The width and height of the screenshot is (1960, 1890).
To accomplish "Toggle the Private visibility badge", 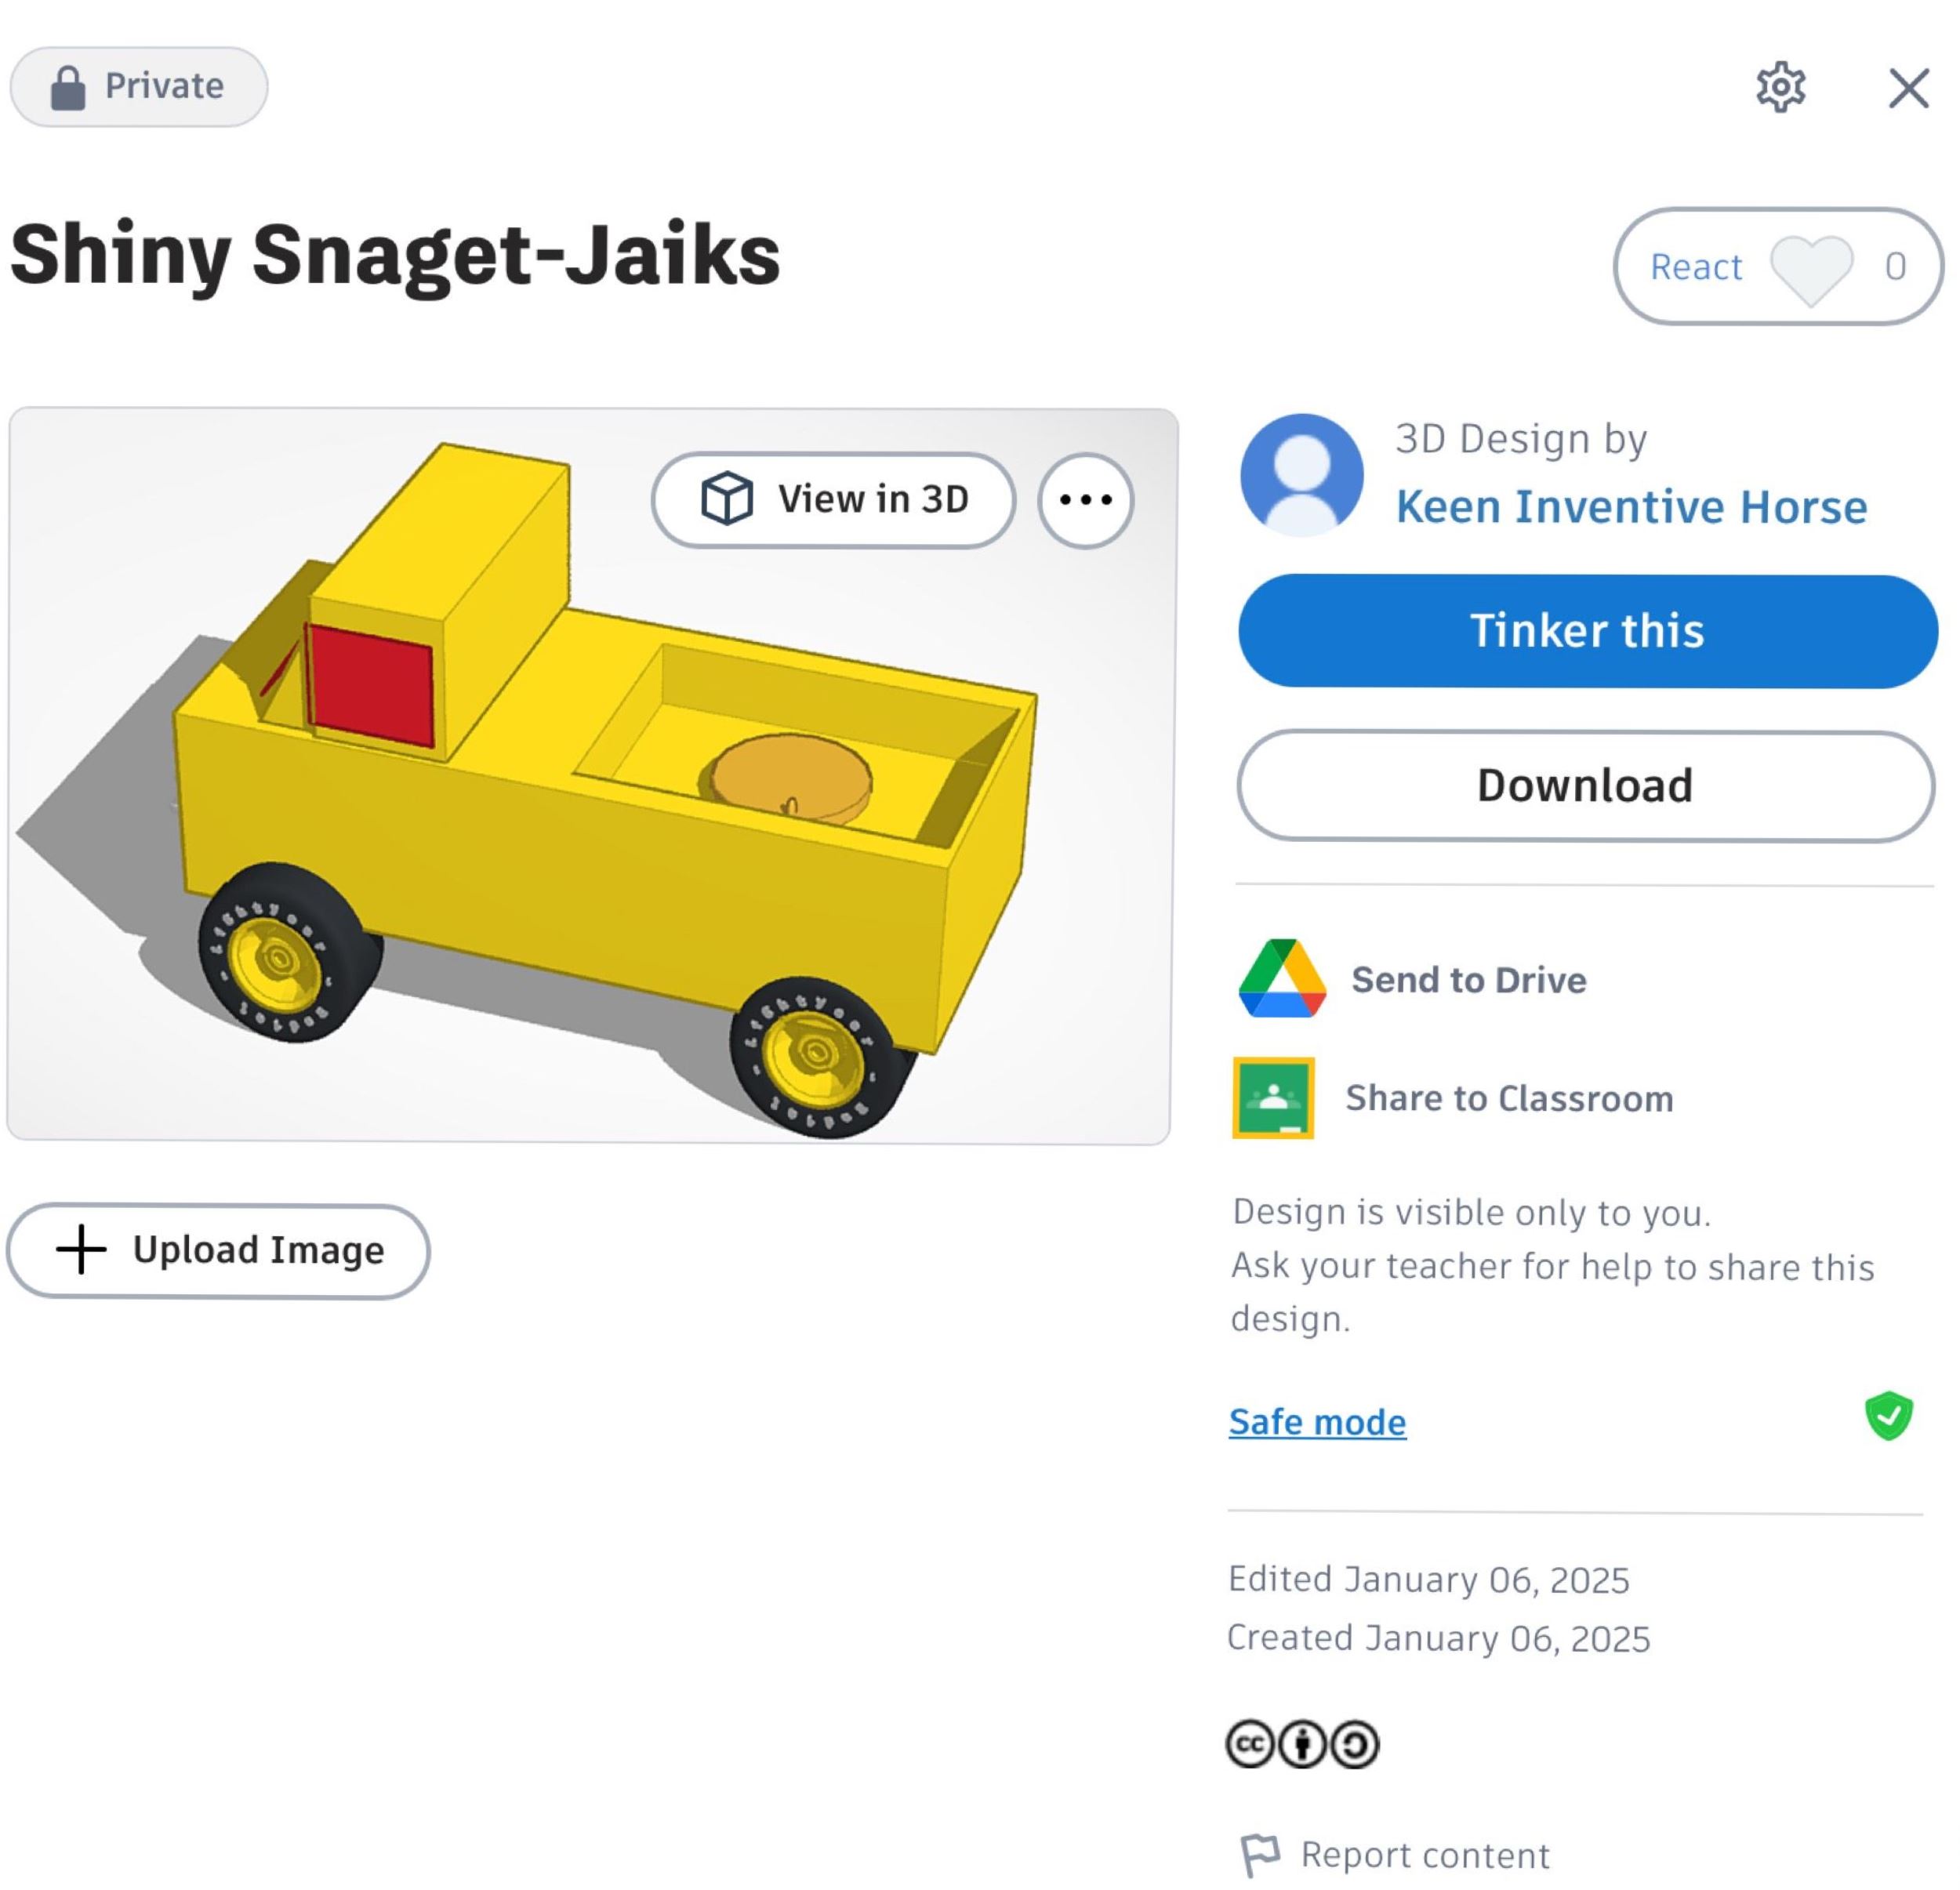I will pos(139,87).
